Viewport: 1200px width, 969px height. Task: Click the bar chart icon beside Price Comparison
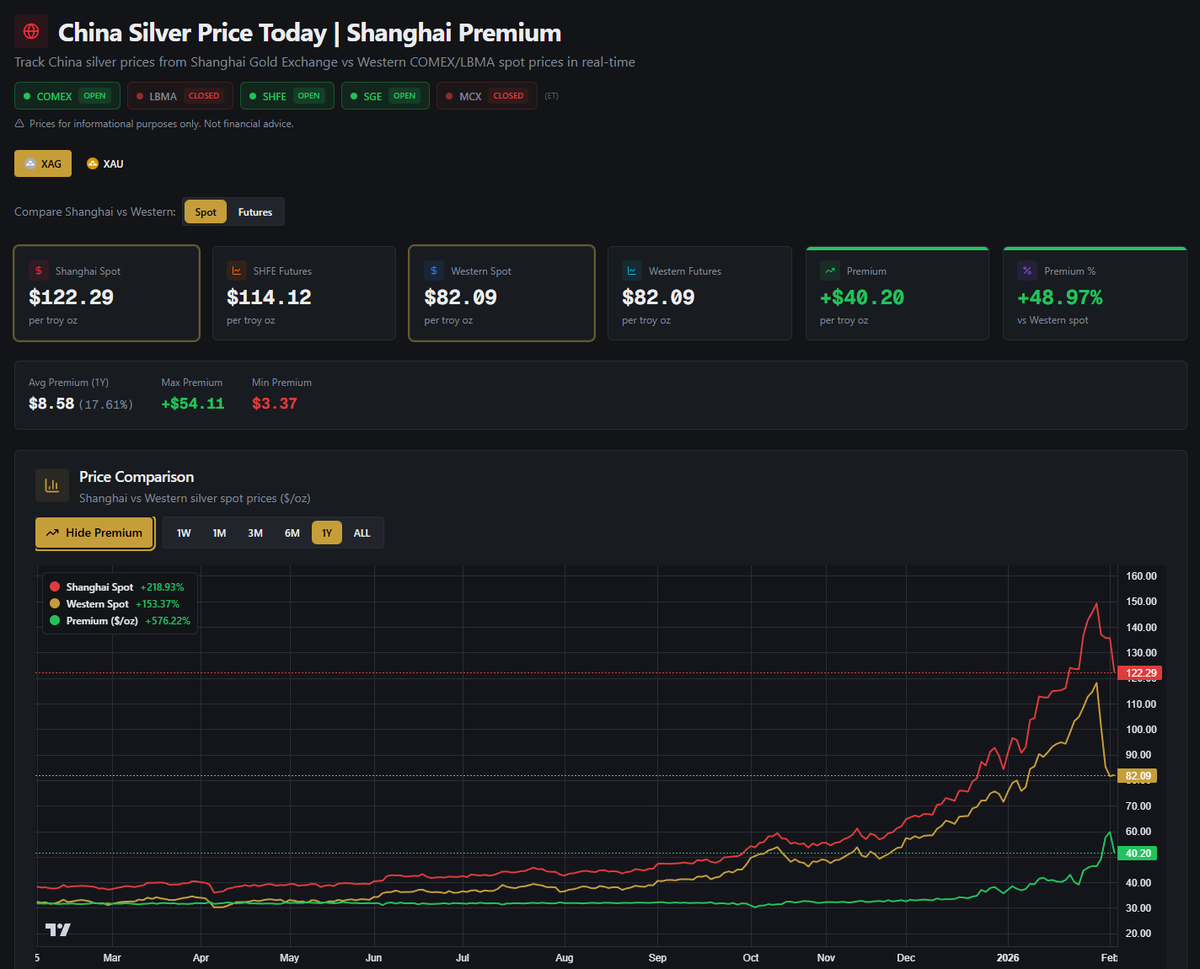[52, 485]
